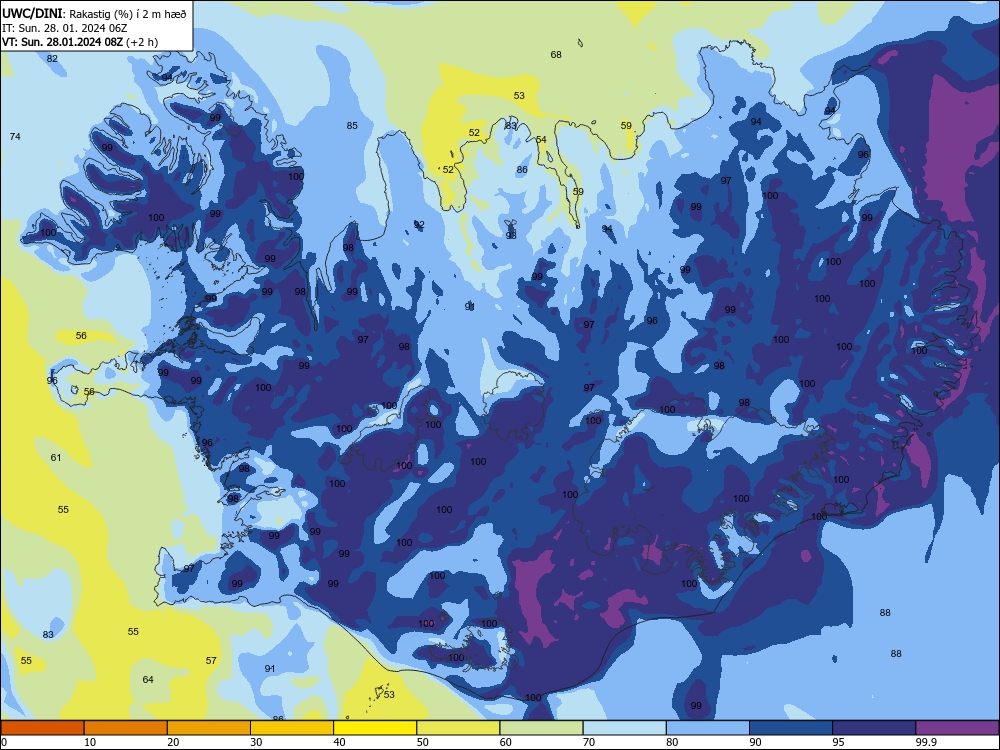Click the '99.9' legend tick label
The image size is (1000, 750).
pos(926,742)
